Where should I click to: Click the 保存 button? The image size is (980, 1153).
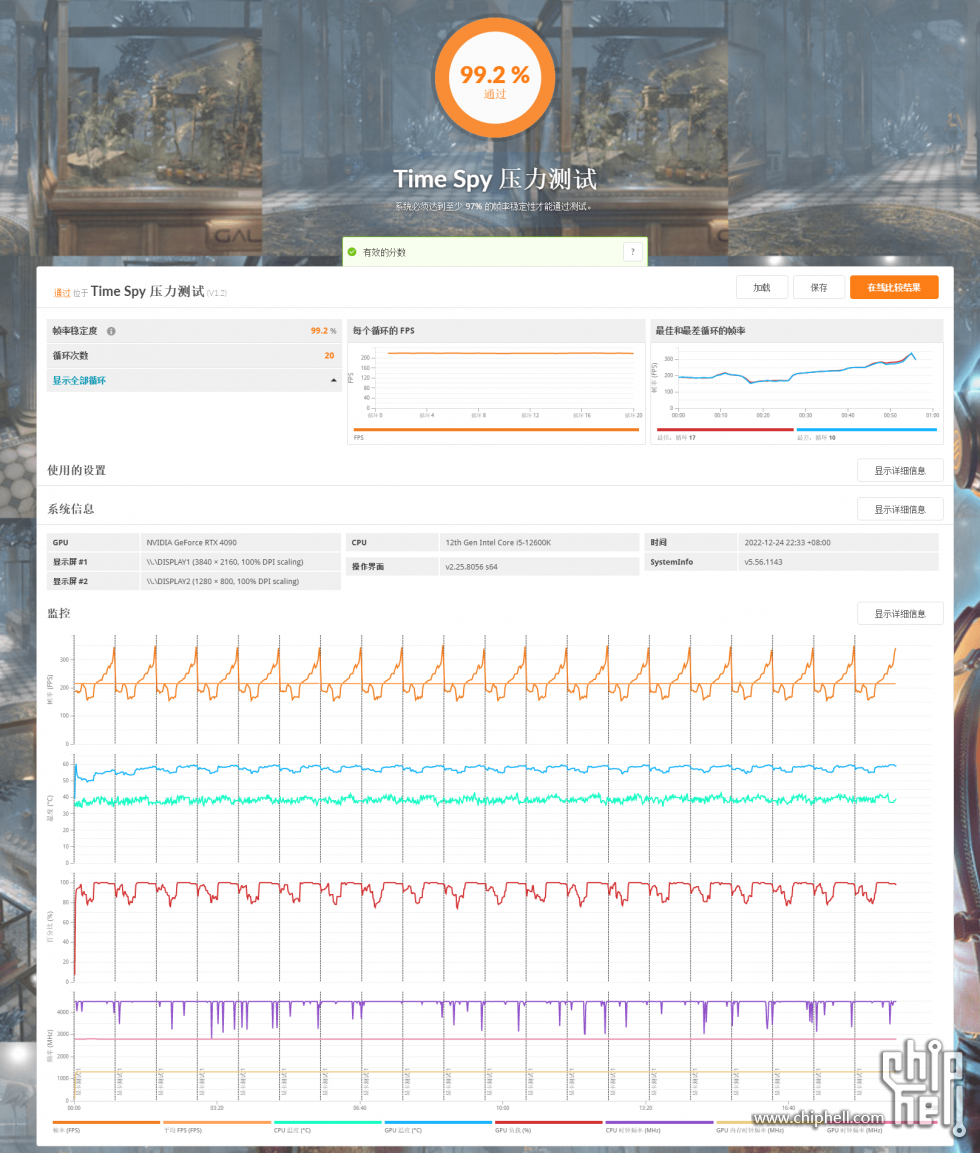pyautogui.click(x=819, y=288)
